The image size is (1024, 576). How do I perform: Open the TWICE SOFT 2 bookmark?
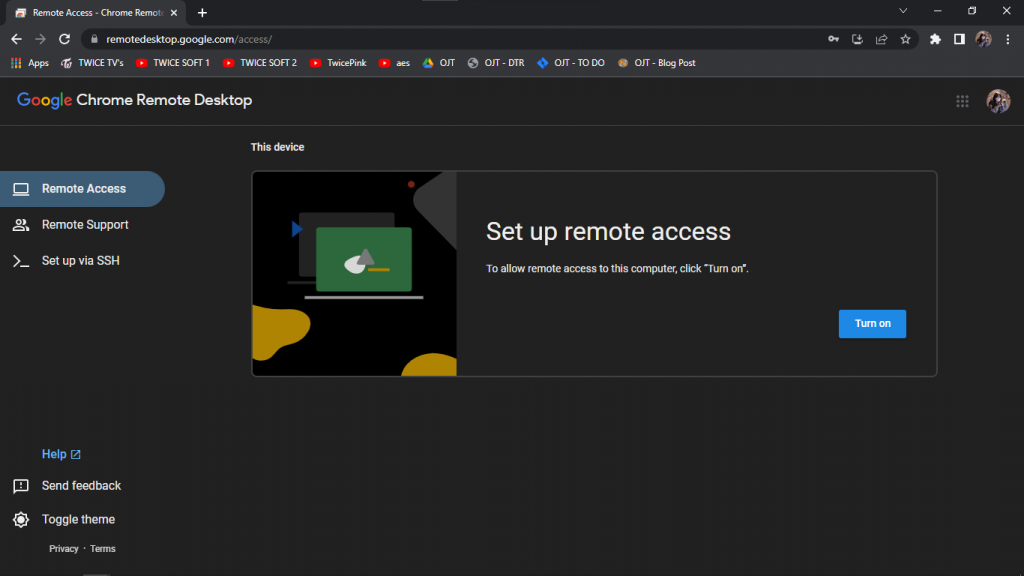tap(260, 63)
